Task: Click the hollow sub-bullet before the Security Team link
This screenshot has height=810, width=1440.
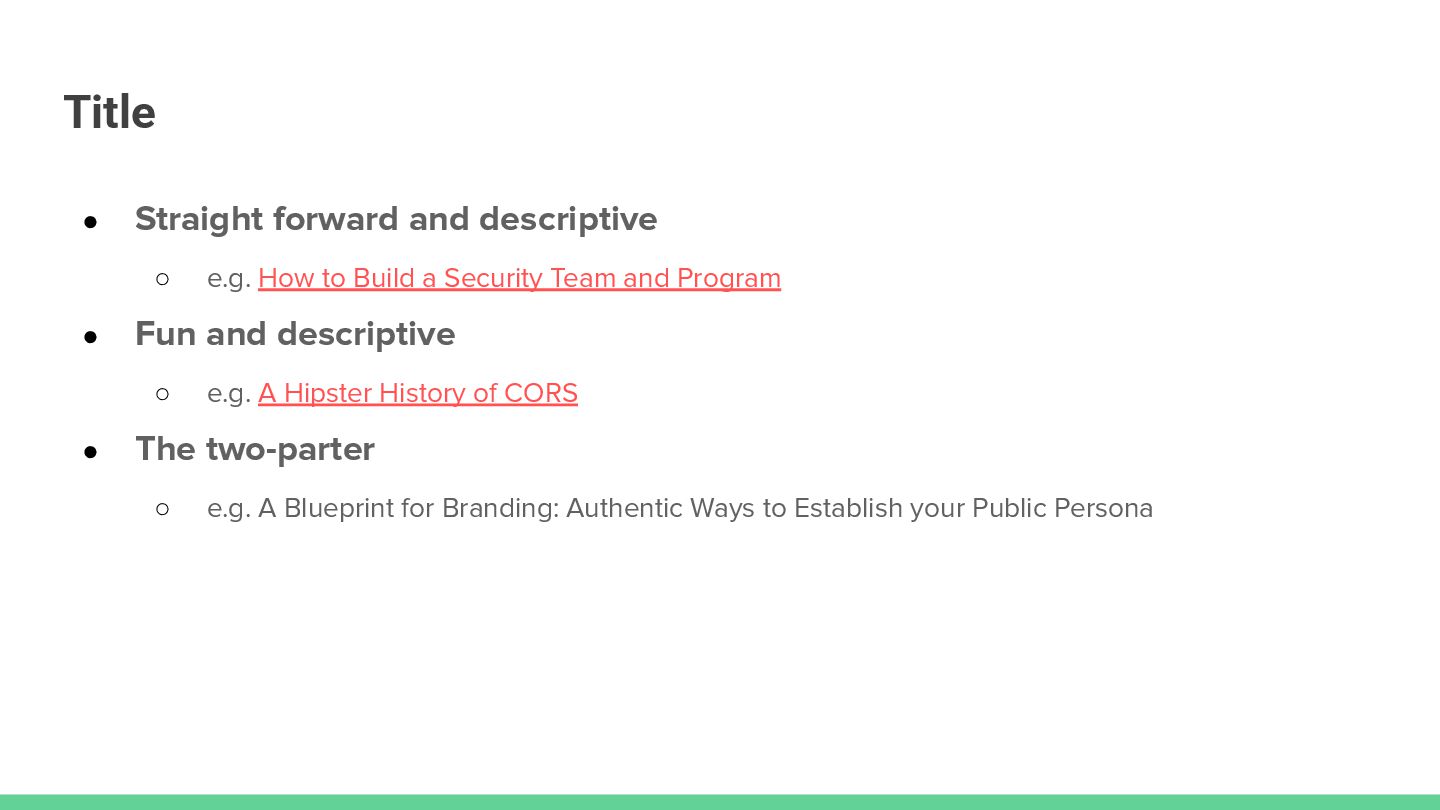Action: (x=163, y=279)
